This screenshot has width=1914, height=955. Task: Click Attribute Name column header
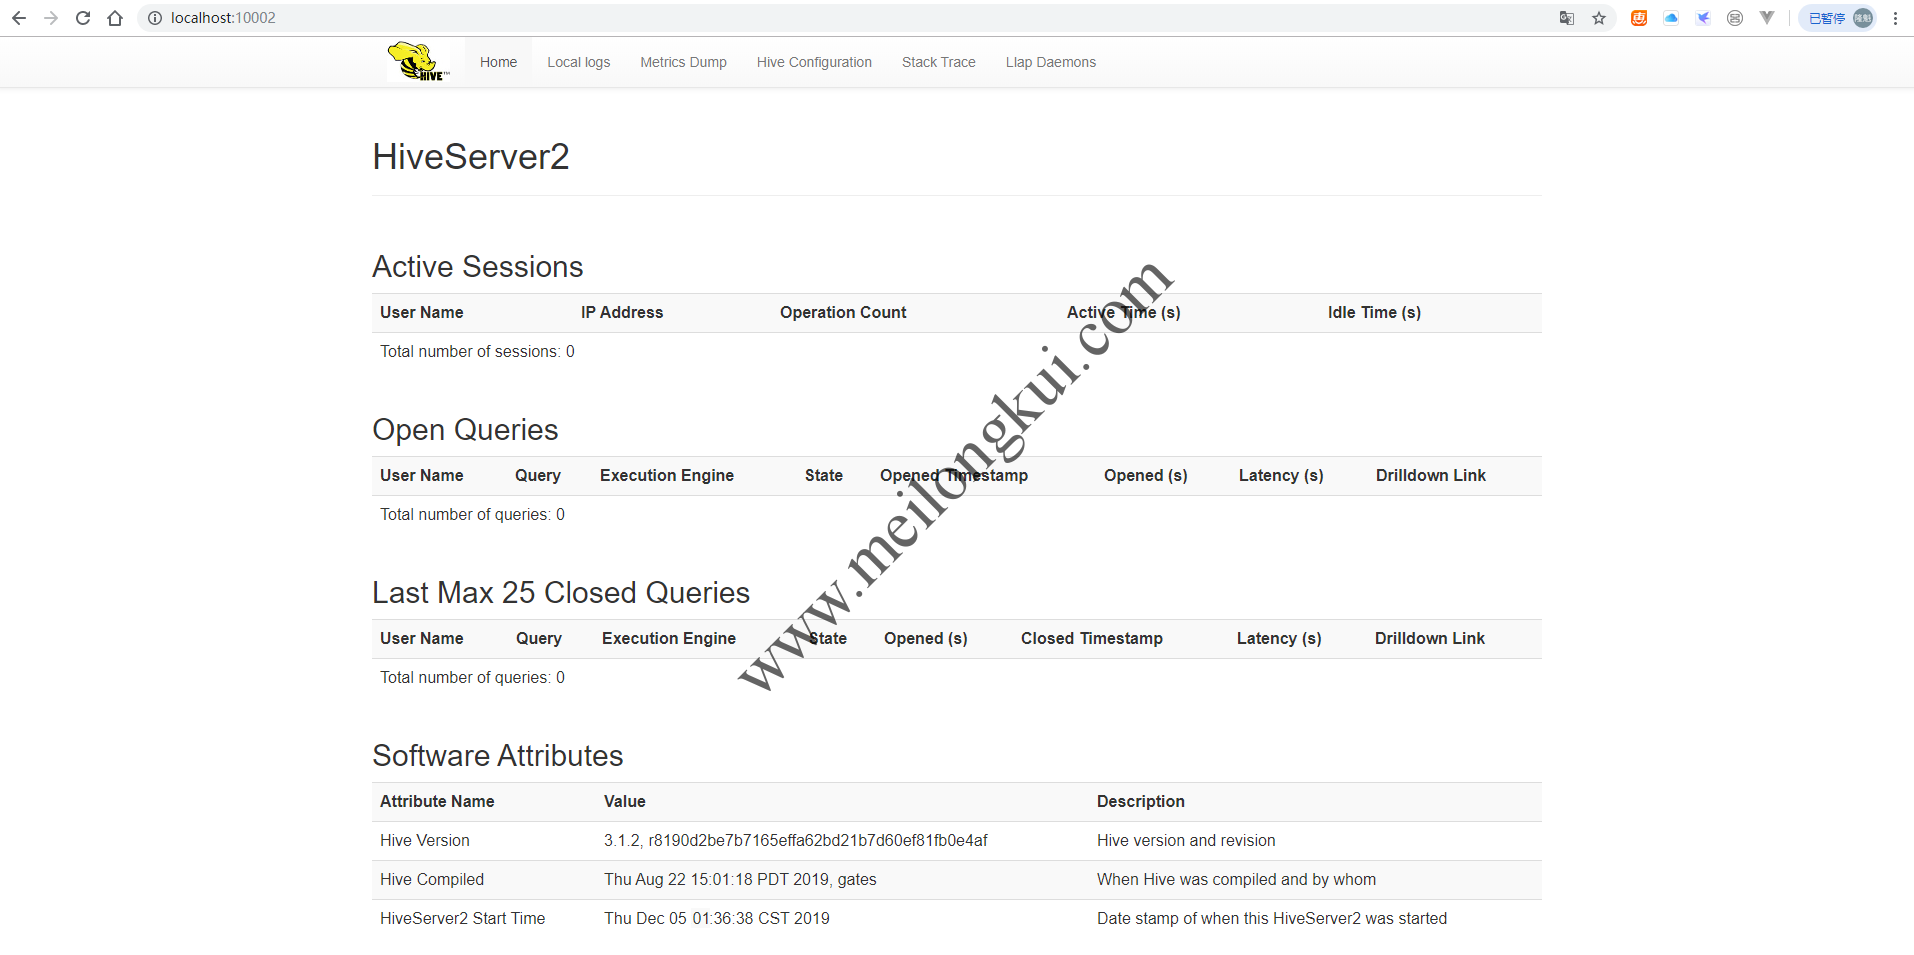pos(437,801)
